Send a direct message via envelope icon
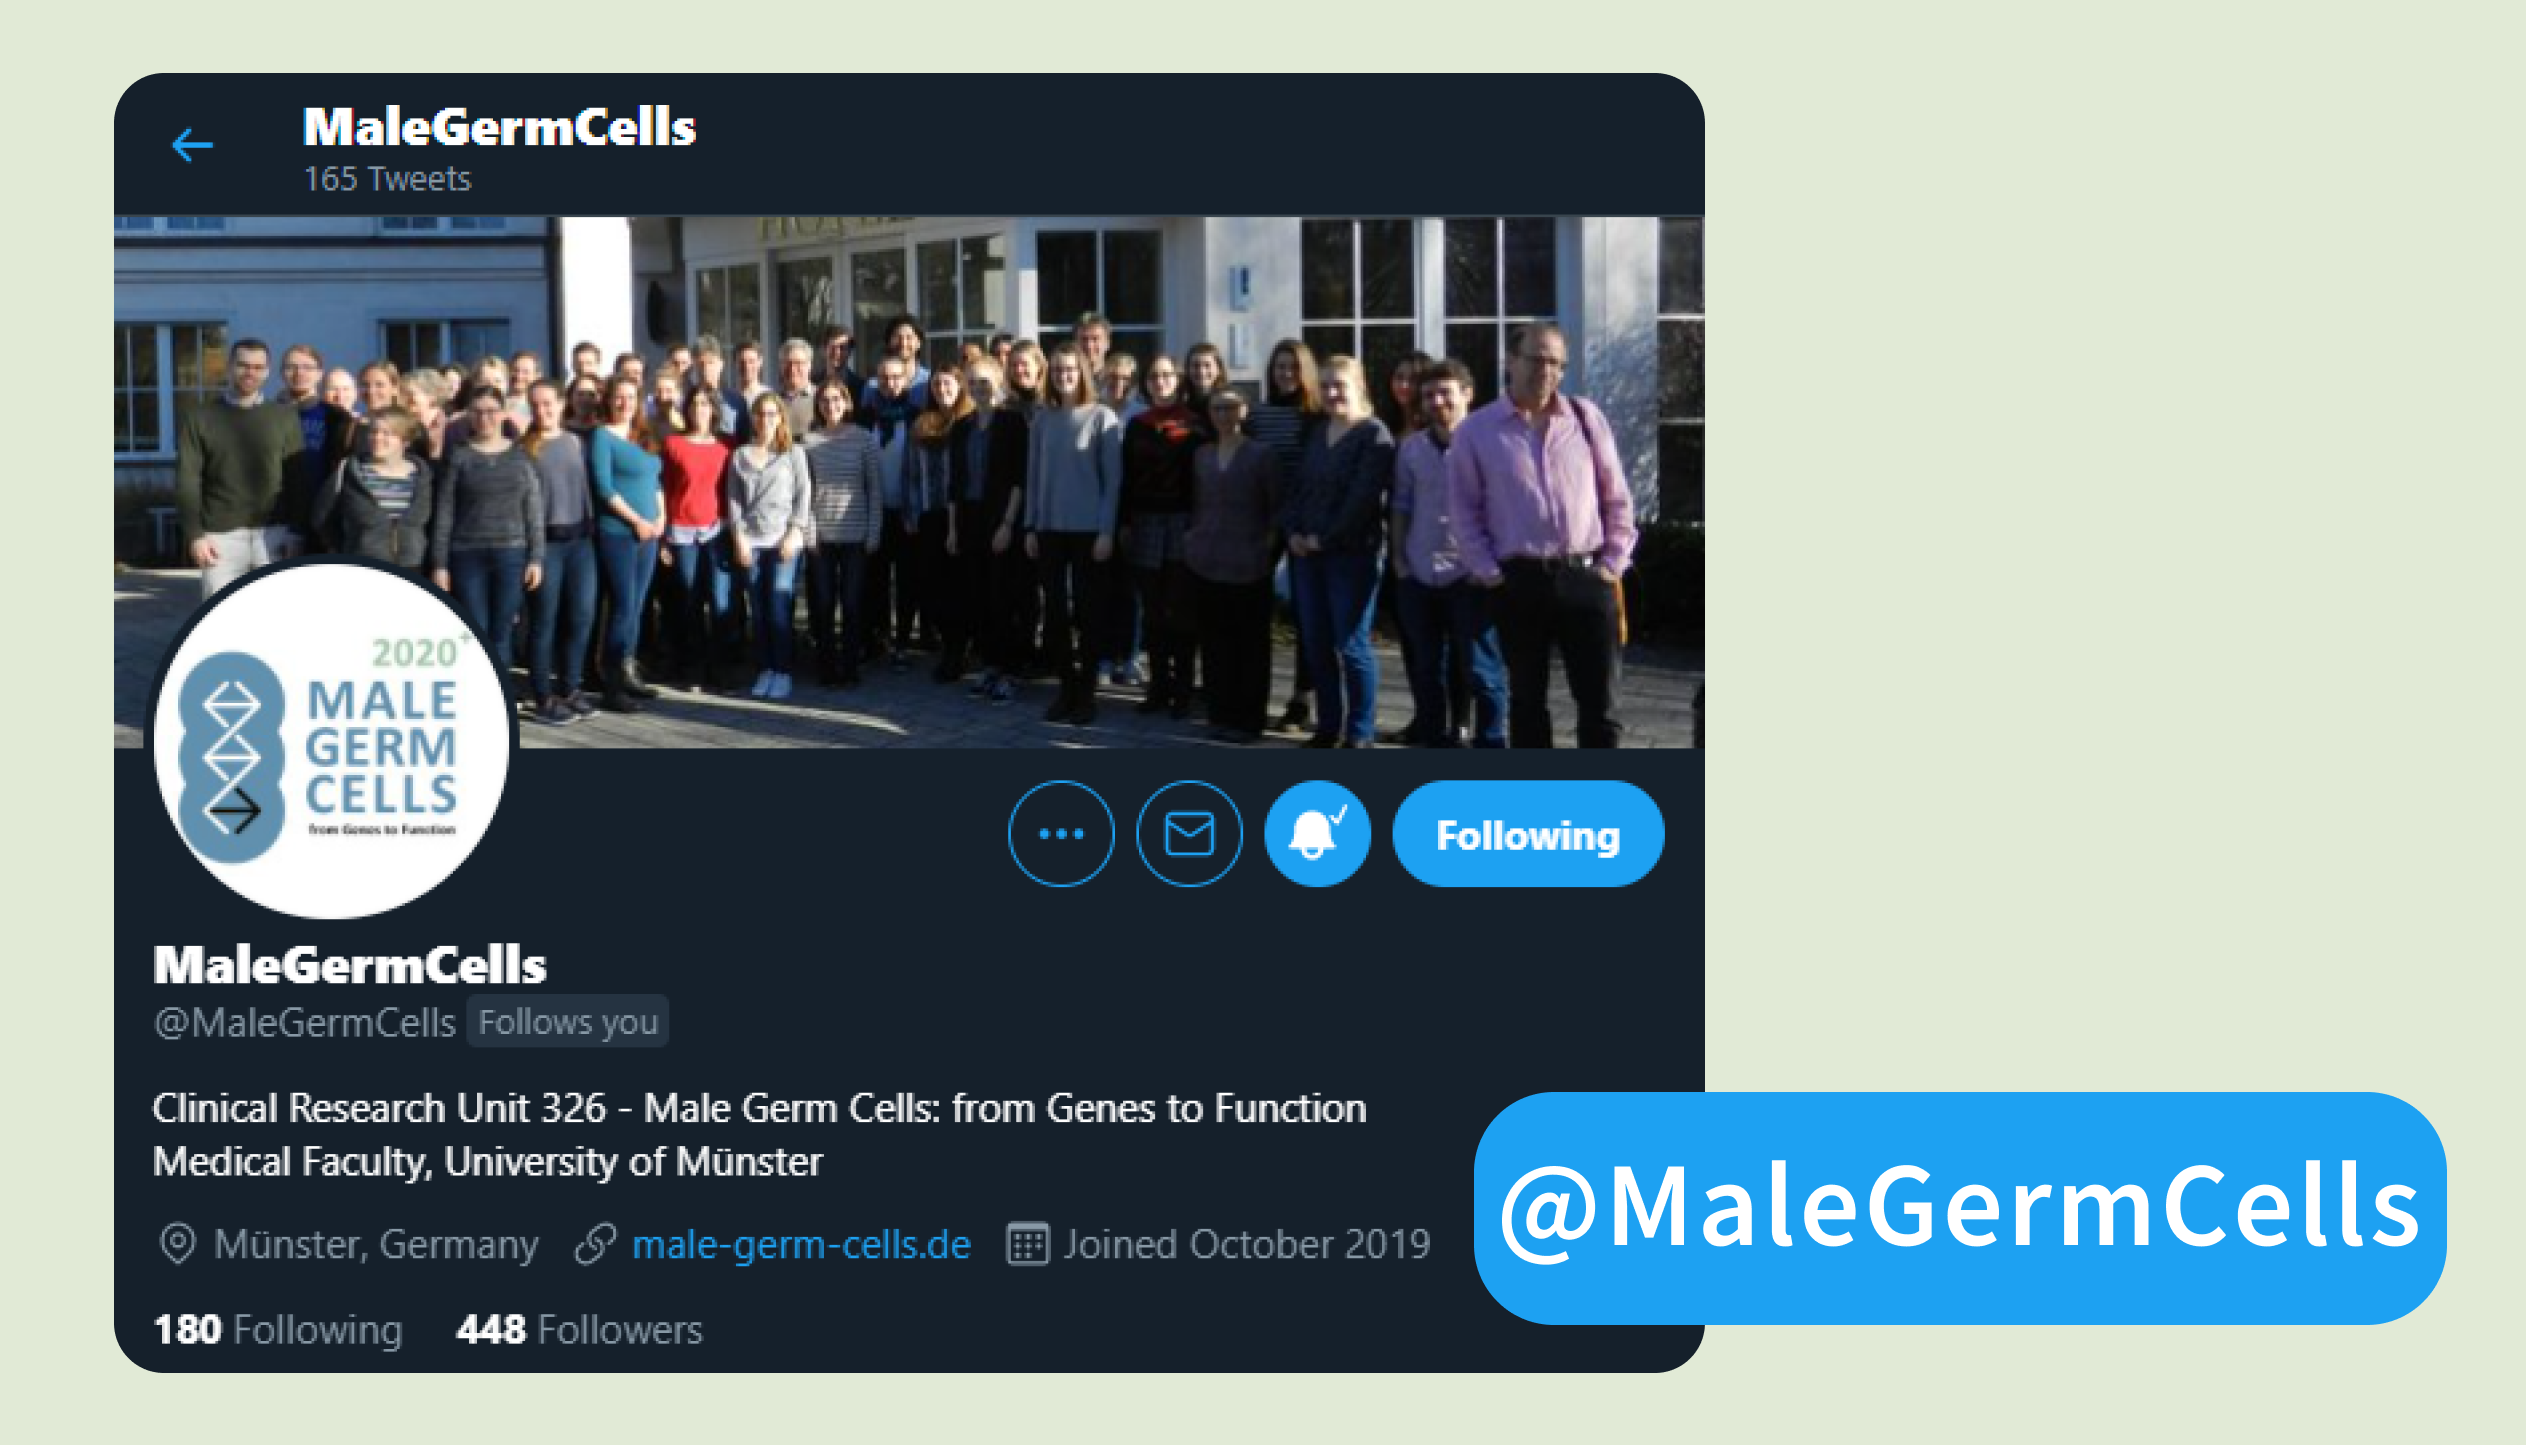2526x1445 pixels. tap(1189, 834)
